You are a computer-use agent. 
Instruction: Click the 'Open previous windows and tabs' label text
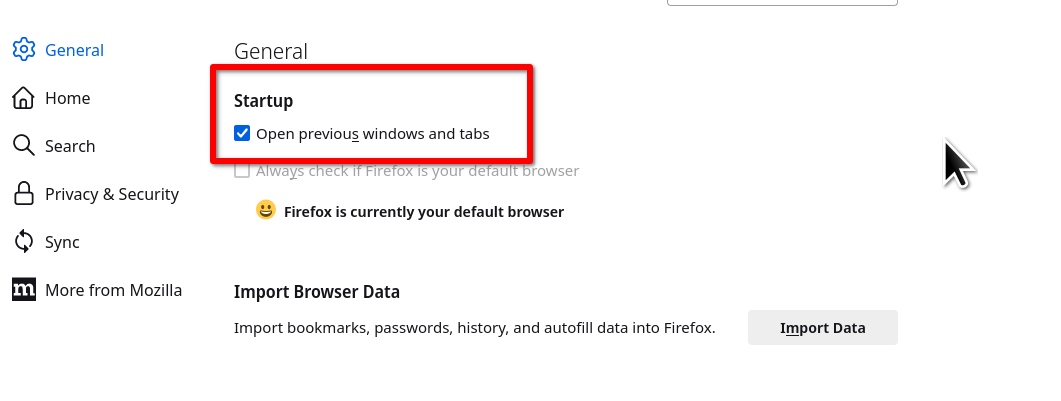point(373,133)
